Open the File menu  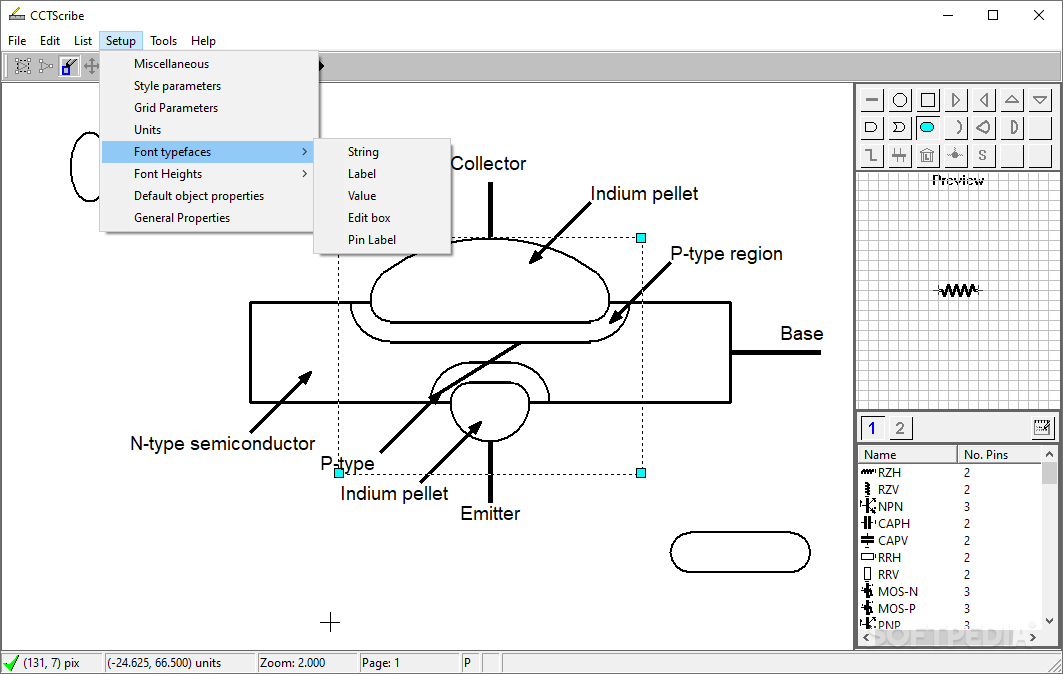17,41
